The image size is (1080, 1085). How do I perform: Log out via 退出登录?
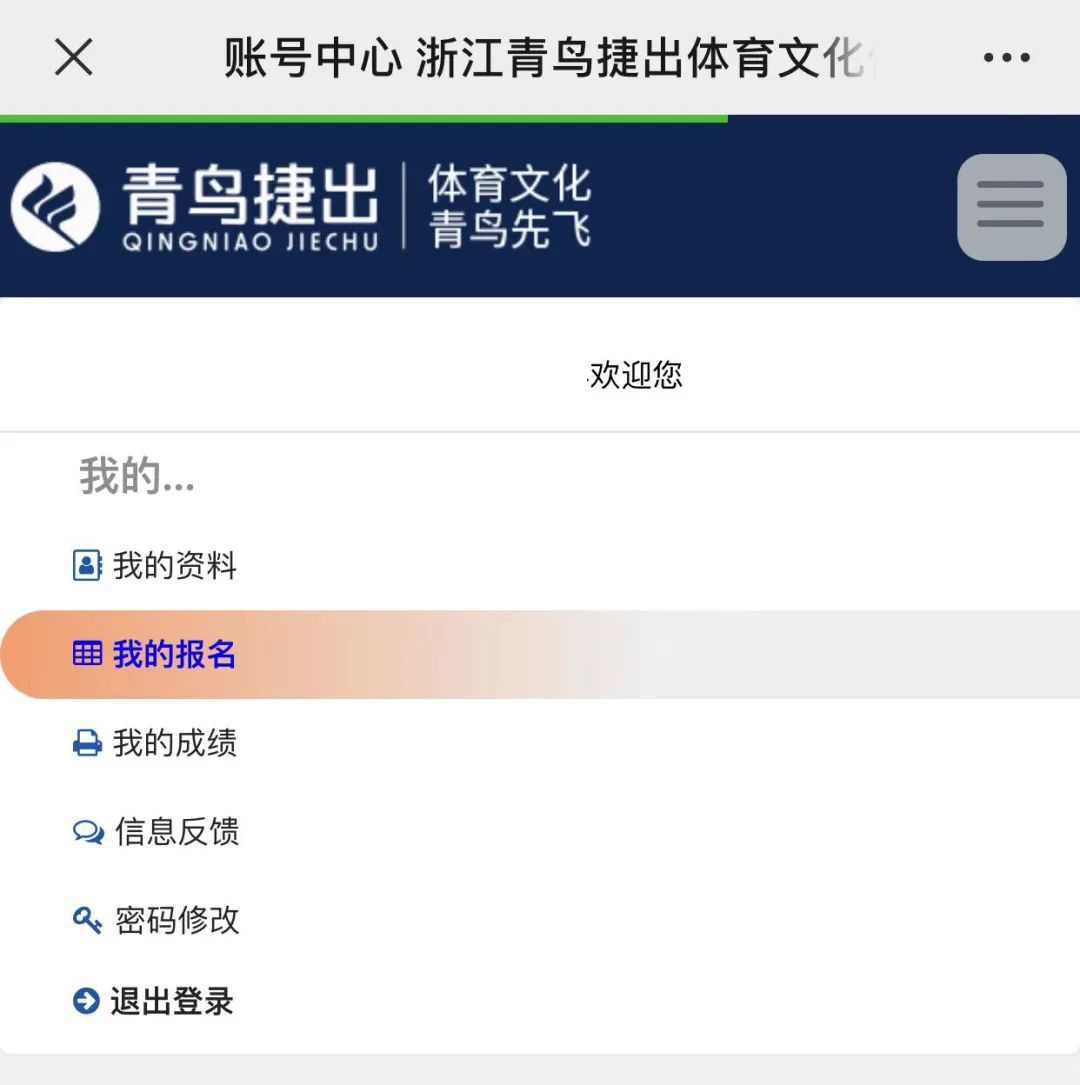point(172,1001)
